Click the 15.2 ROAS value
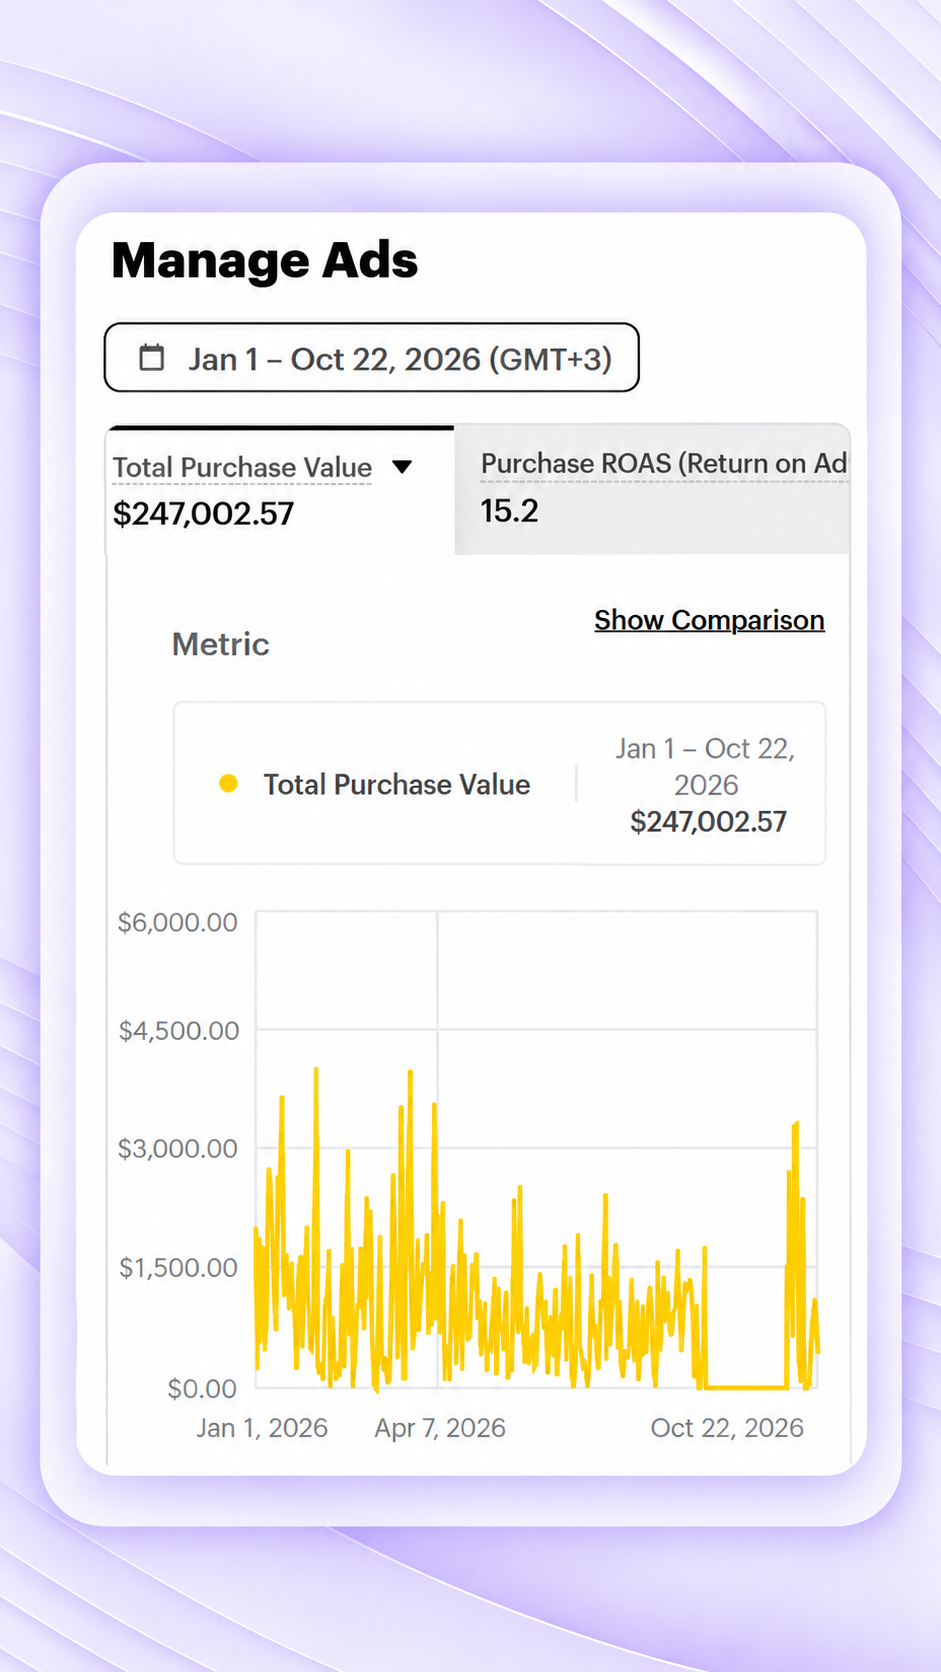This screenshot has height=1672, width=941. (x=509, y=511)
